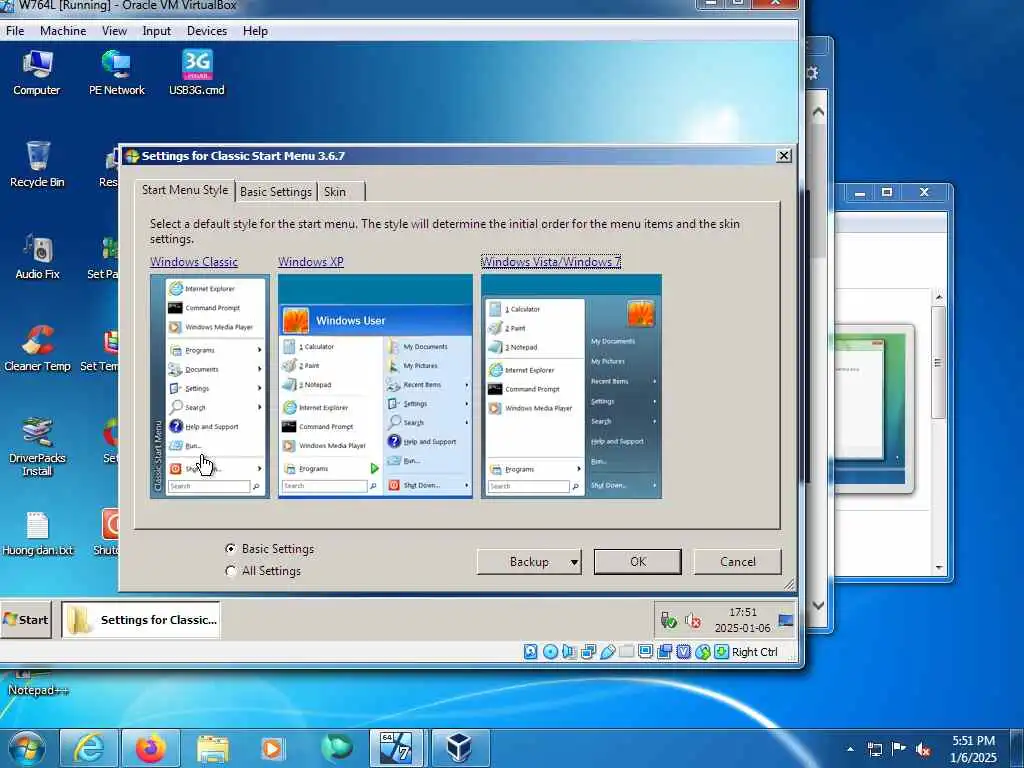
Task: Select the VirtualBox cube icon on host taskbar
Action: point(460,748)
